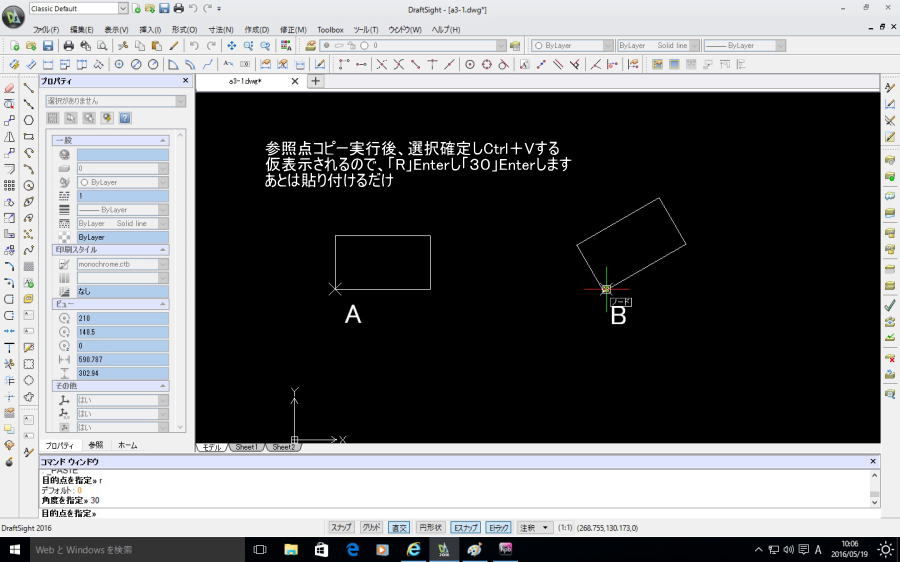Select the Mirror tool icon

click(x=9, y=137)
